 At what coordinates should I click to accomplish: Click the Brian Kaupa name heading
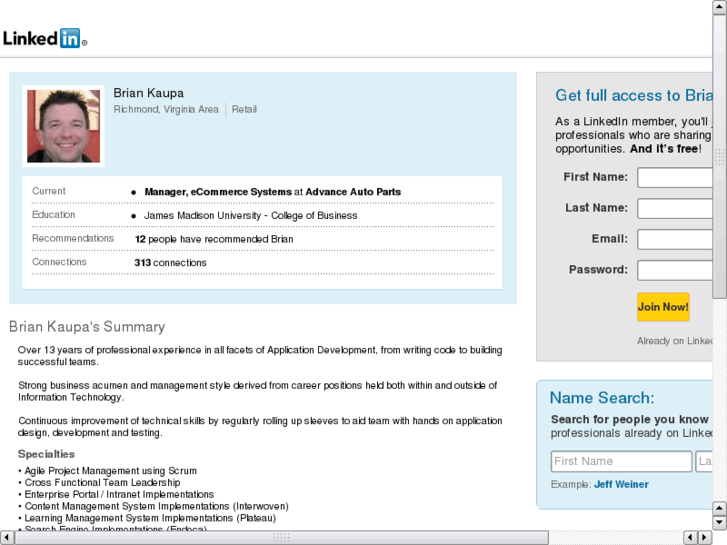click(148, 93)
